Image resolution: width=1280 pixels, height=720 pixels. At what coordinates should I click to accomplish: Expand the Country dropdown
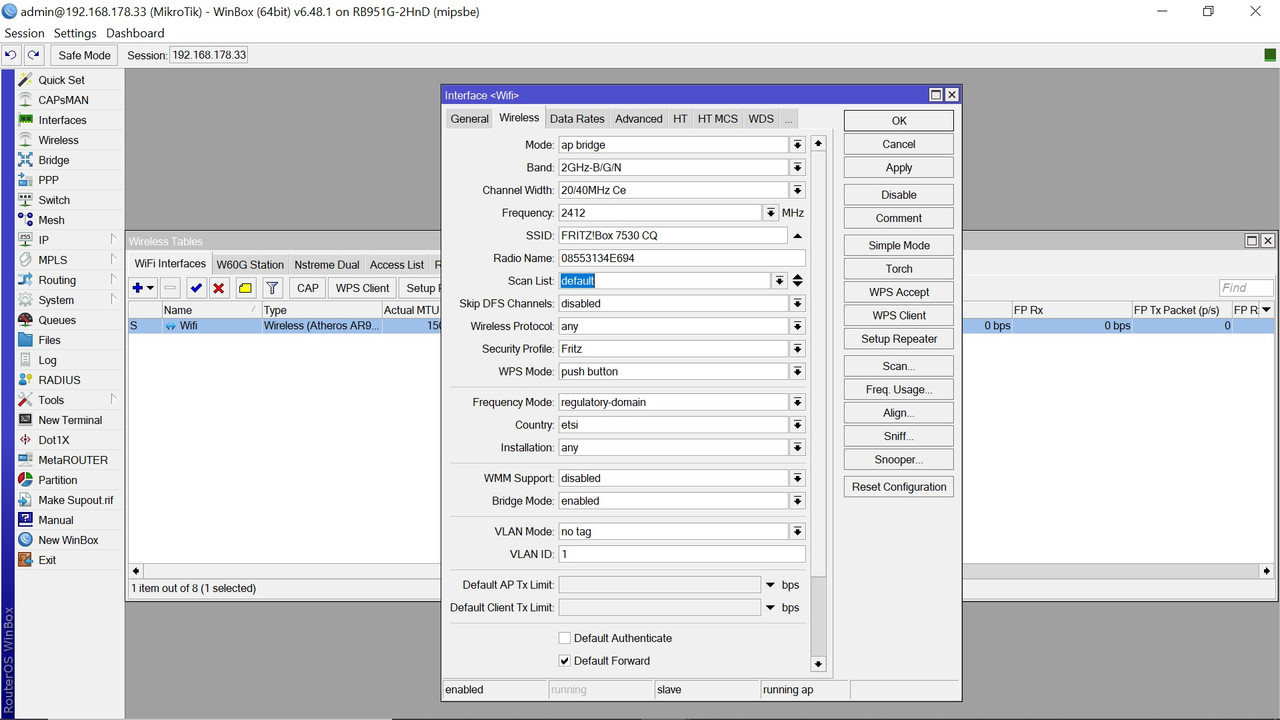797,425
